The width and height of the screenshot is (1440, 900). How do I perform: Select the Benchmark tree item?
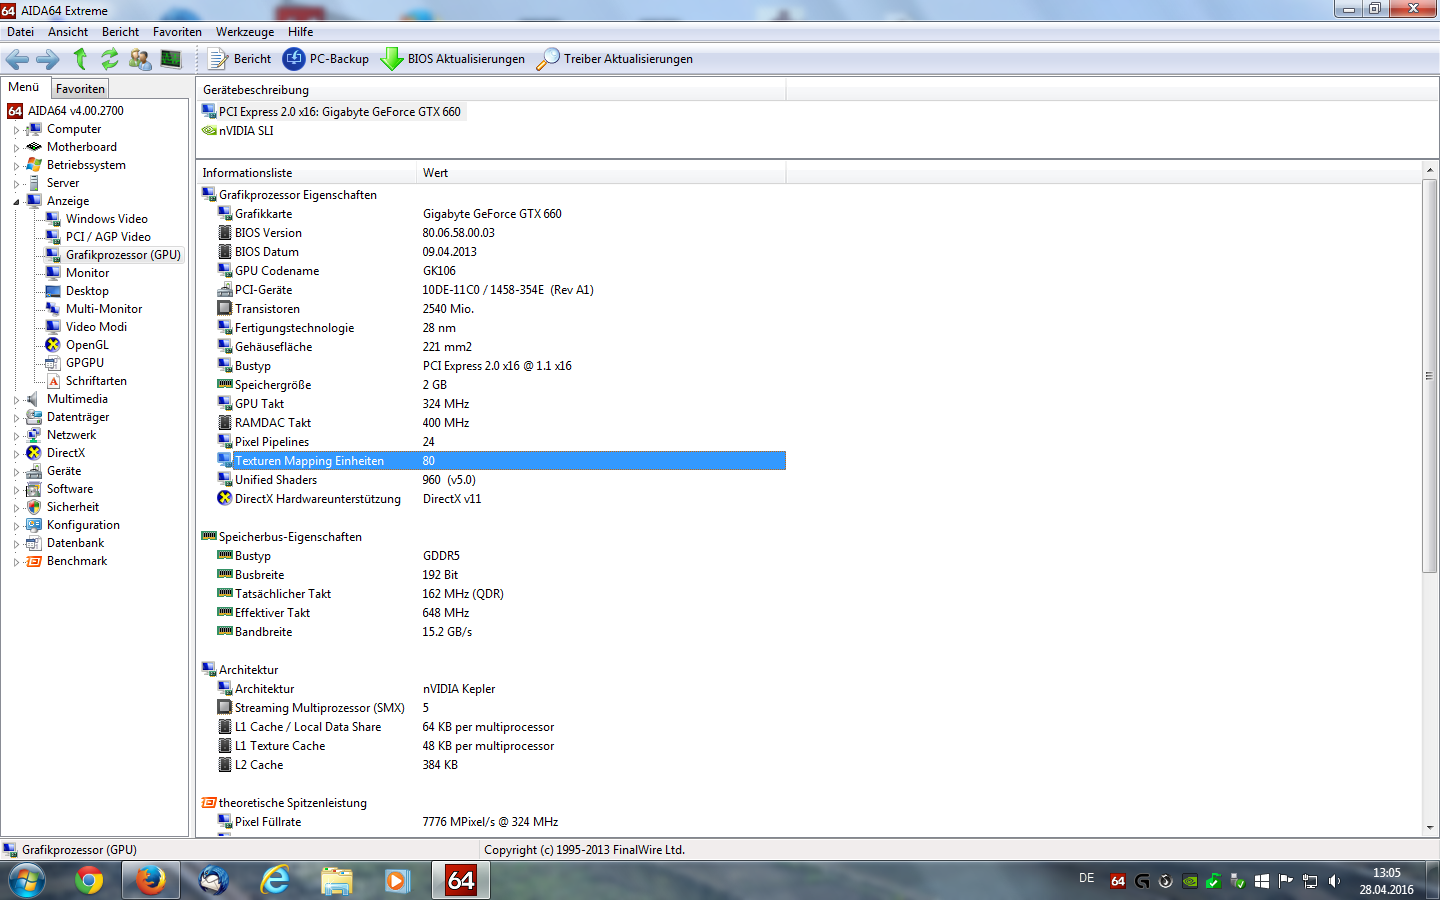coord(77,561)
